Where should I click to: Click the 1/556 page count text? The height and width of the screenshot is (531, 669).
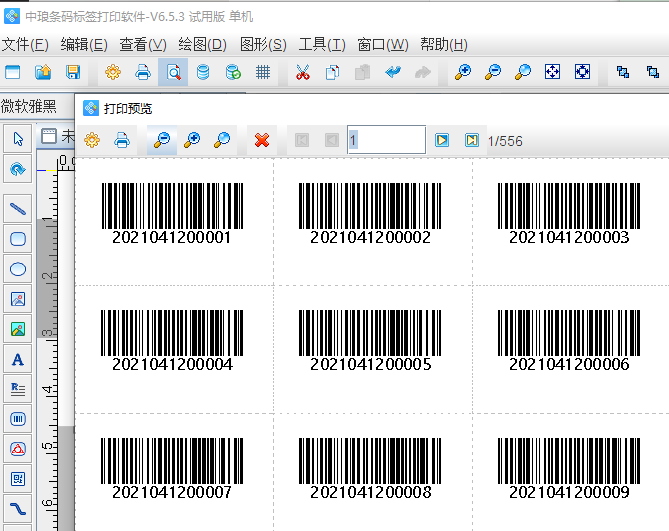pos(505,141)
